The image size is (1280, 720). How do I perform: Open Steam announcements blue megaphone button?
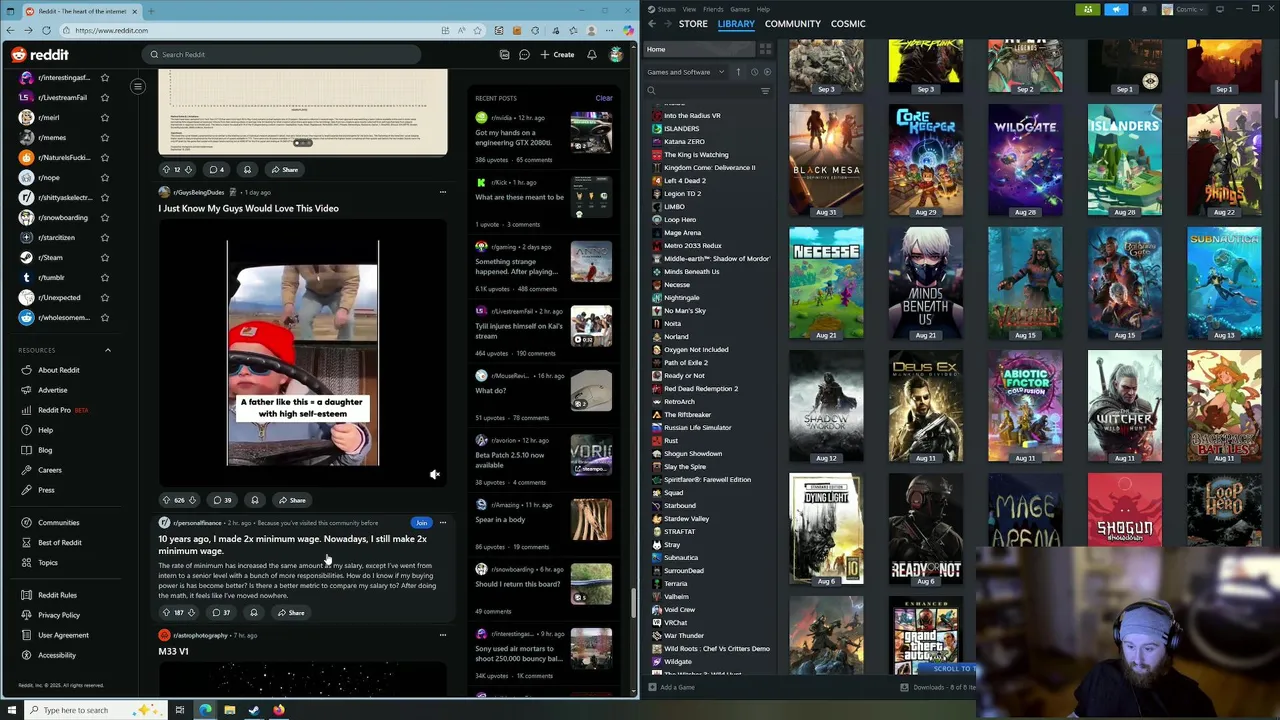(x=1116, y=9)
